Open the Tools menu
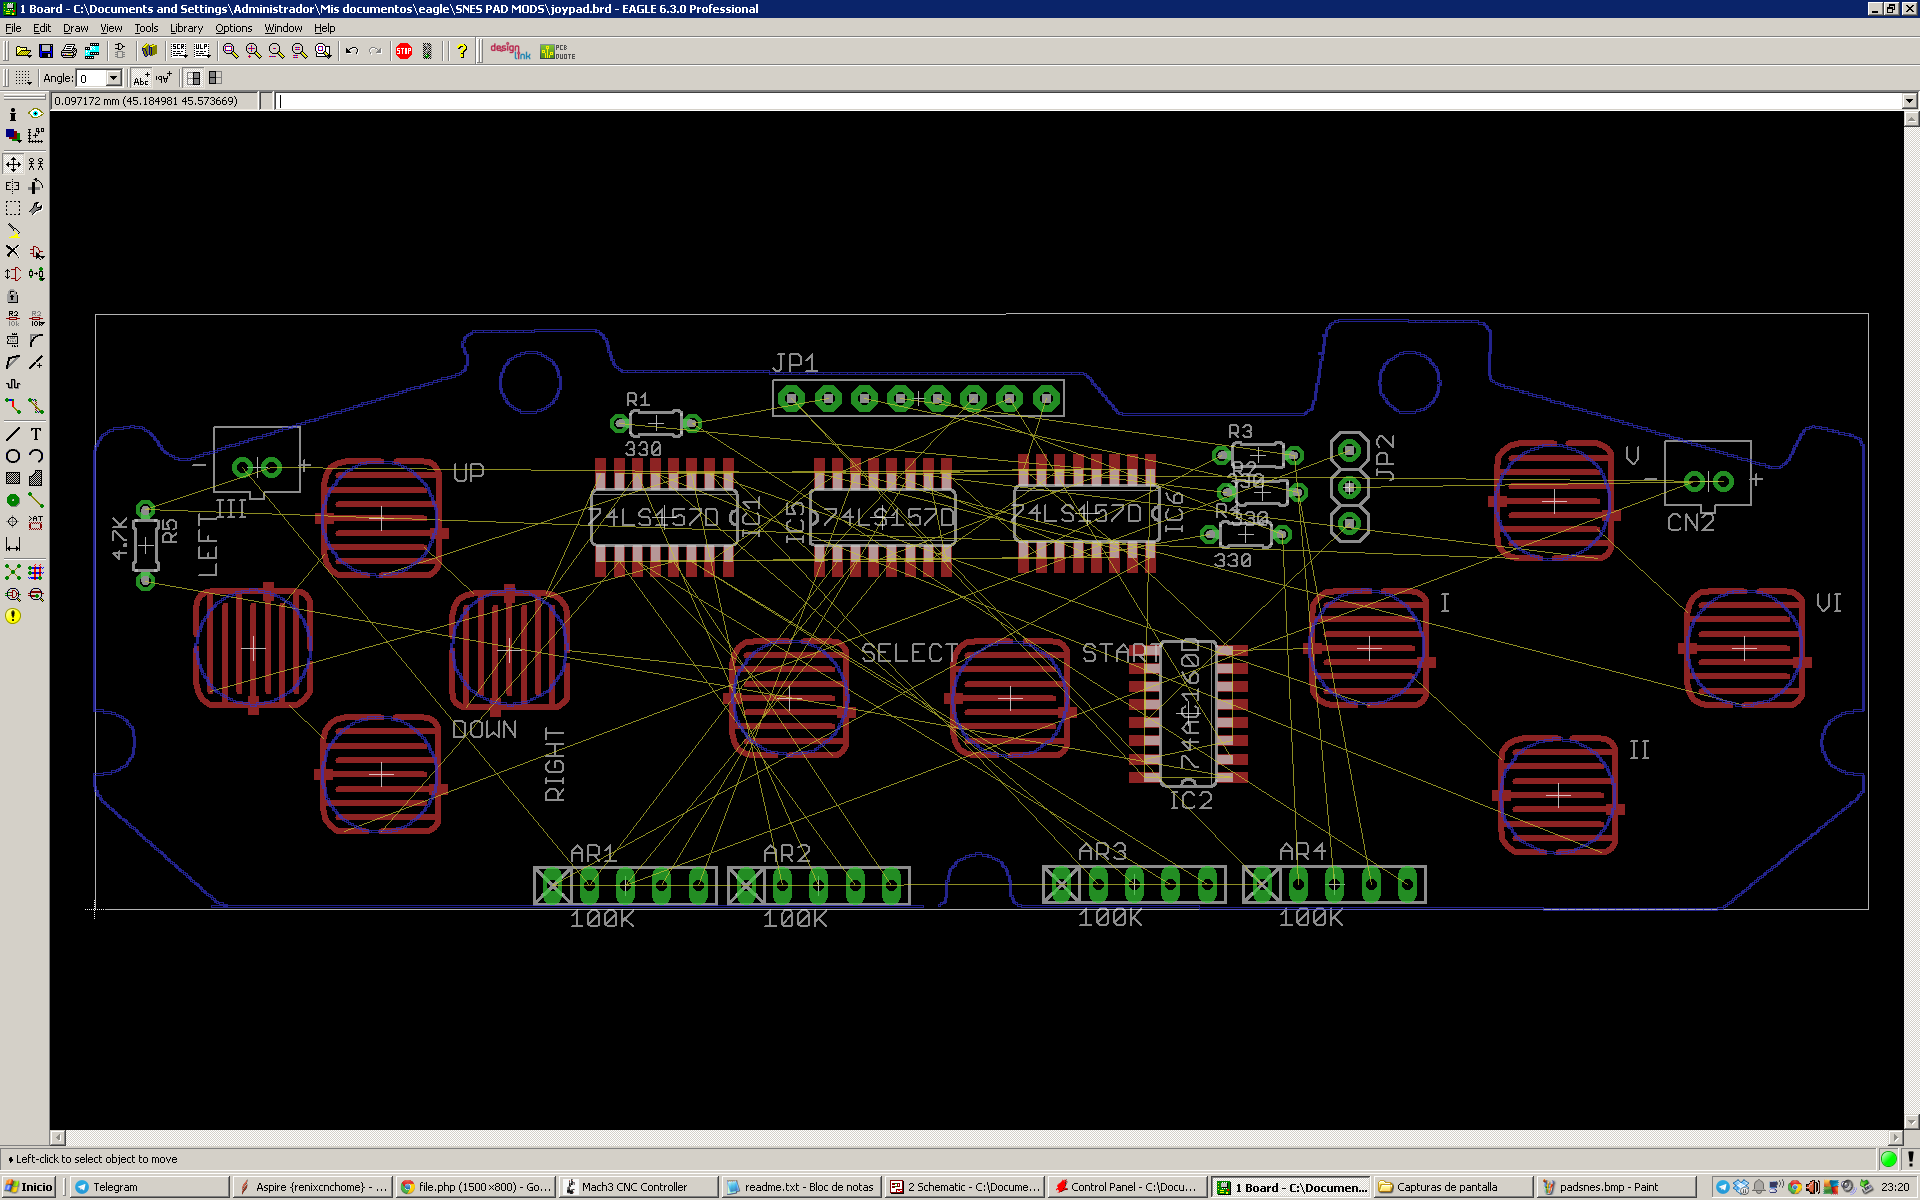This screenshot has height=1200, width=1920. tap(146, 28)
